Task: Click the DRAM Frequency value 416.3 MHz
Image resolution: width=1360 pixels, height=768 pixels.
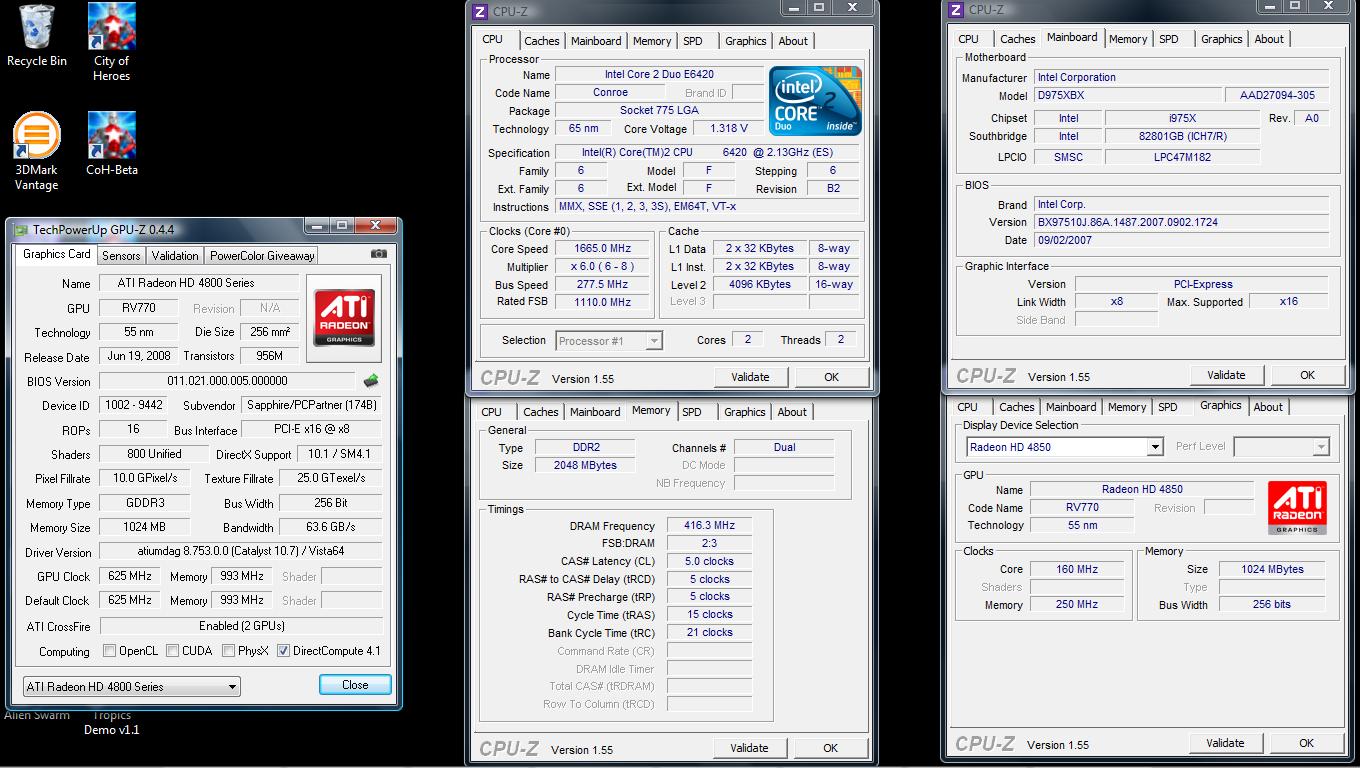Action: coord(709,526)
